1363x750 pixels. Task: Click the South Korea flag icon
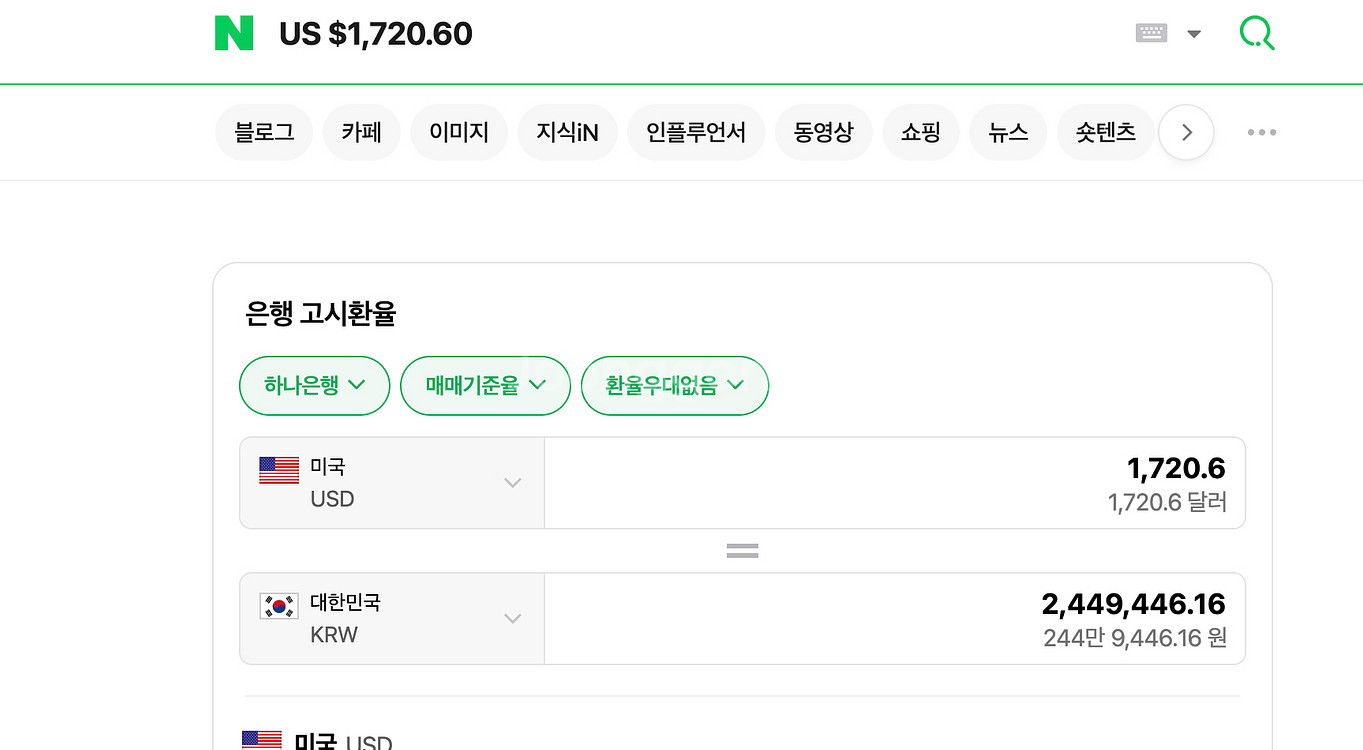[x=279, y=605]
